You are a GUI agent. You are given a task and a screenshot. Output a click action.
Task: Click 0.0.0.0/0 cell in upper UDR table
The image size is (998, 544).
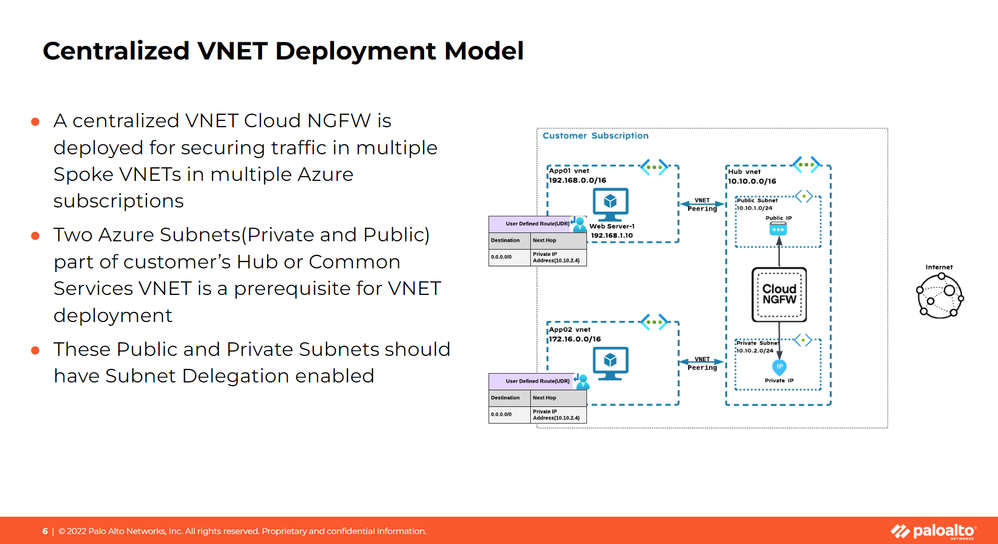point(509,257)
